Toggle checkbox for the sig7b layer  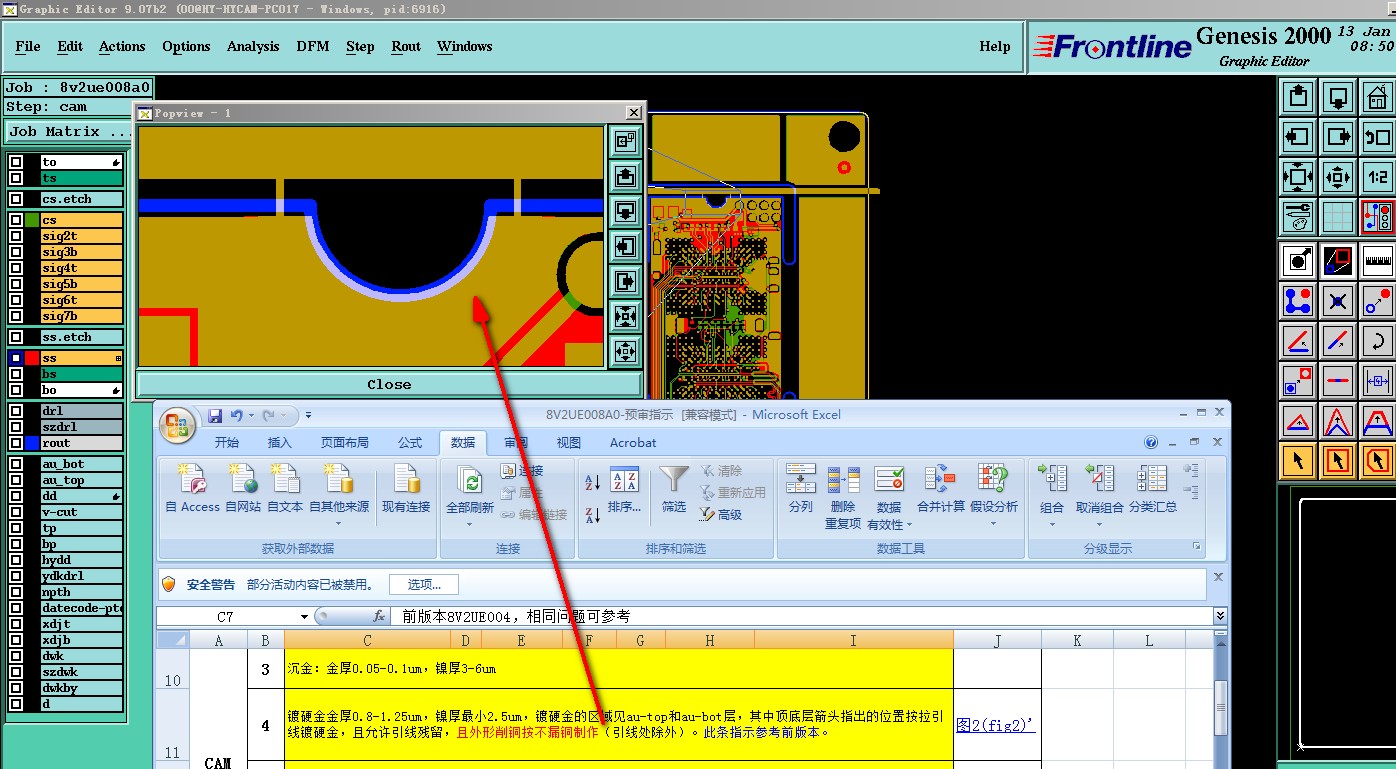[16, 316]
